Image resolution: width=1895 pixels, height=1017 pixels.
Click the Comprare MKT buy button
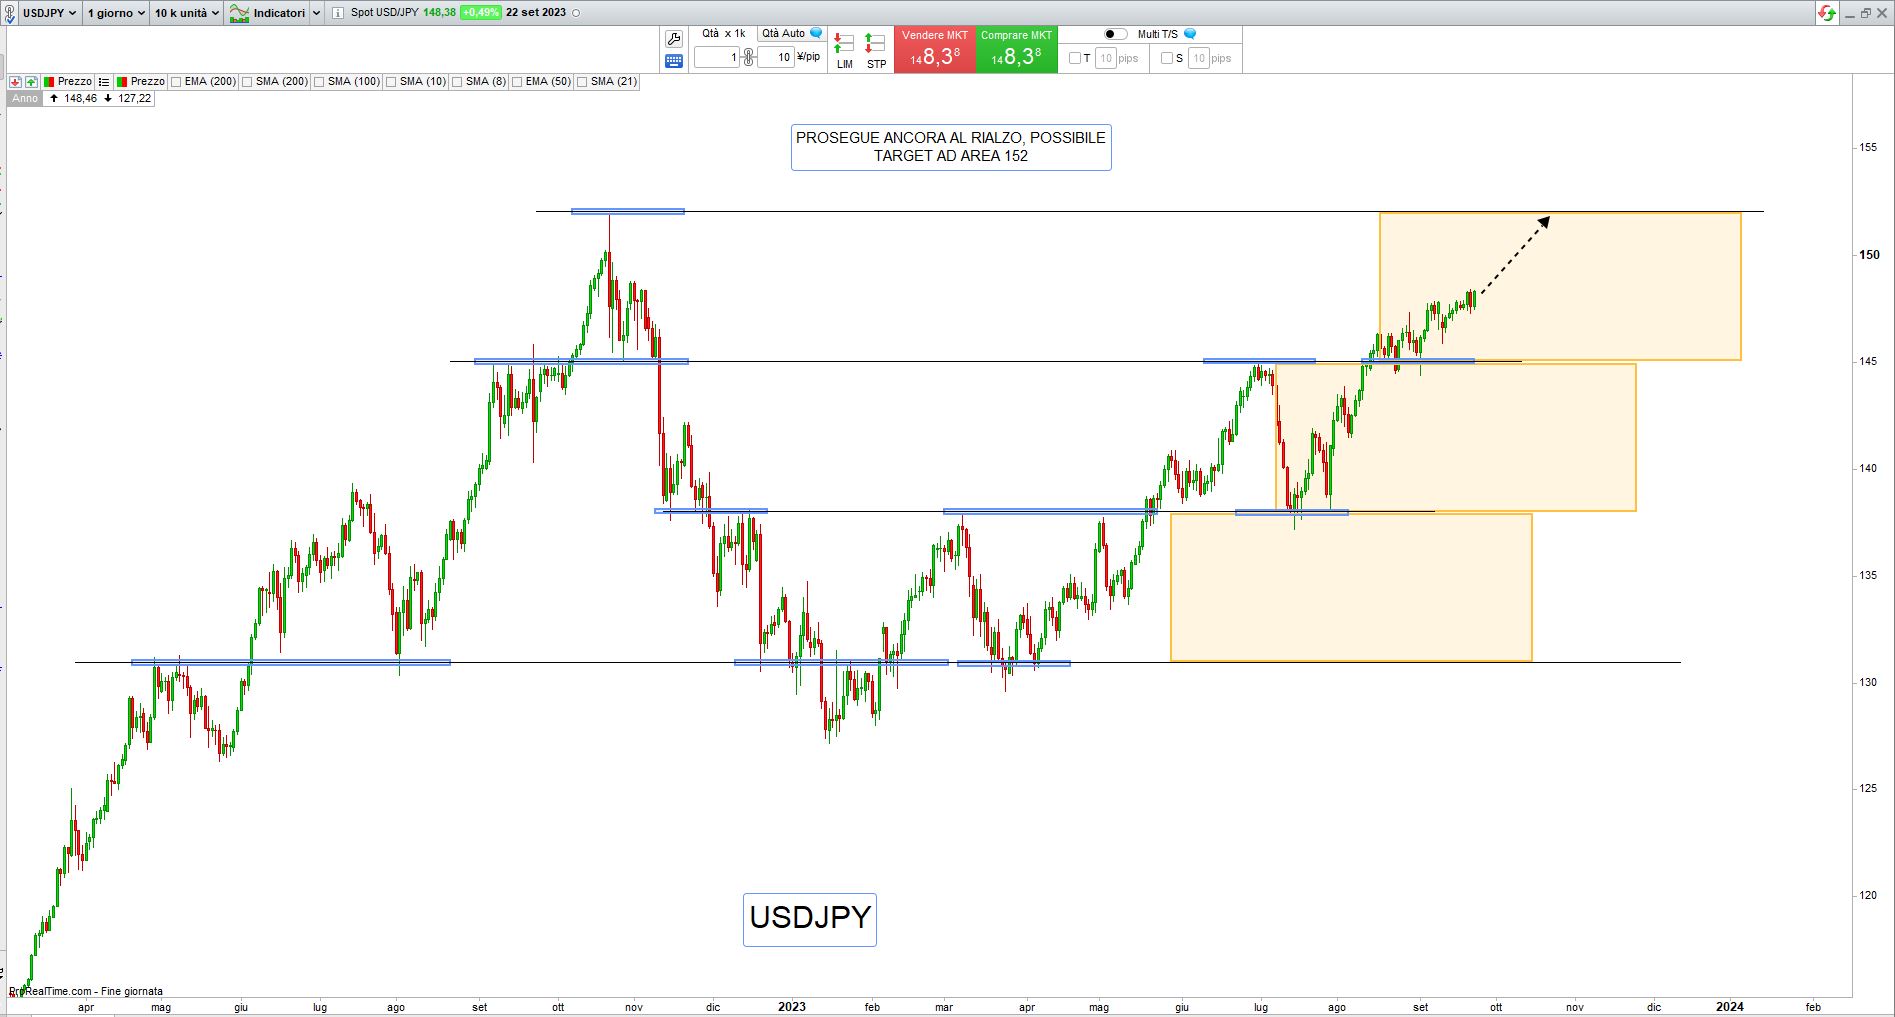1016,50
